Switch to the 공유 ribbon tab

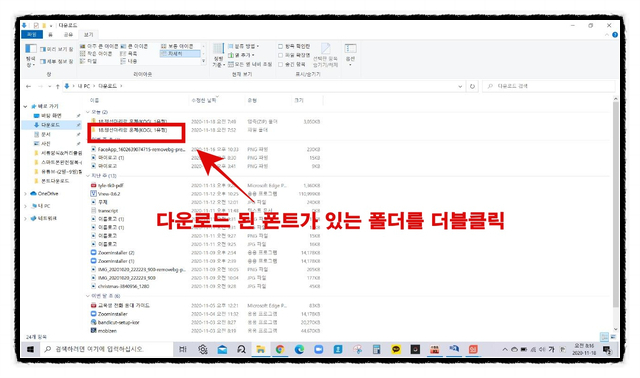pyautogui.click(x=68, y=35)
